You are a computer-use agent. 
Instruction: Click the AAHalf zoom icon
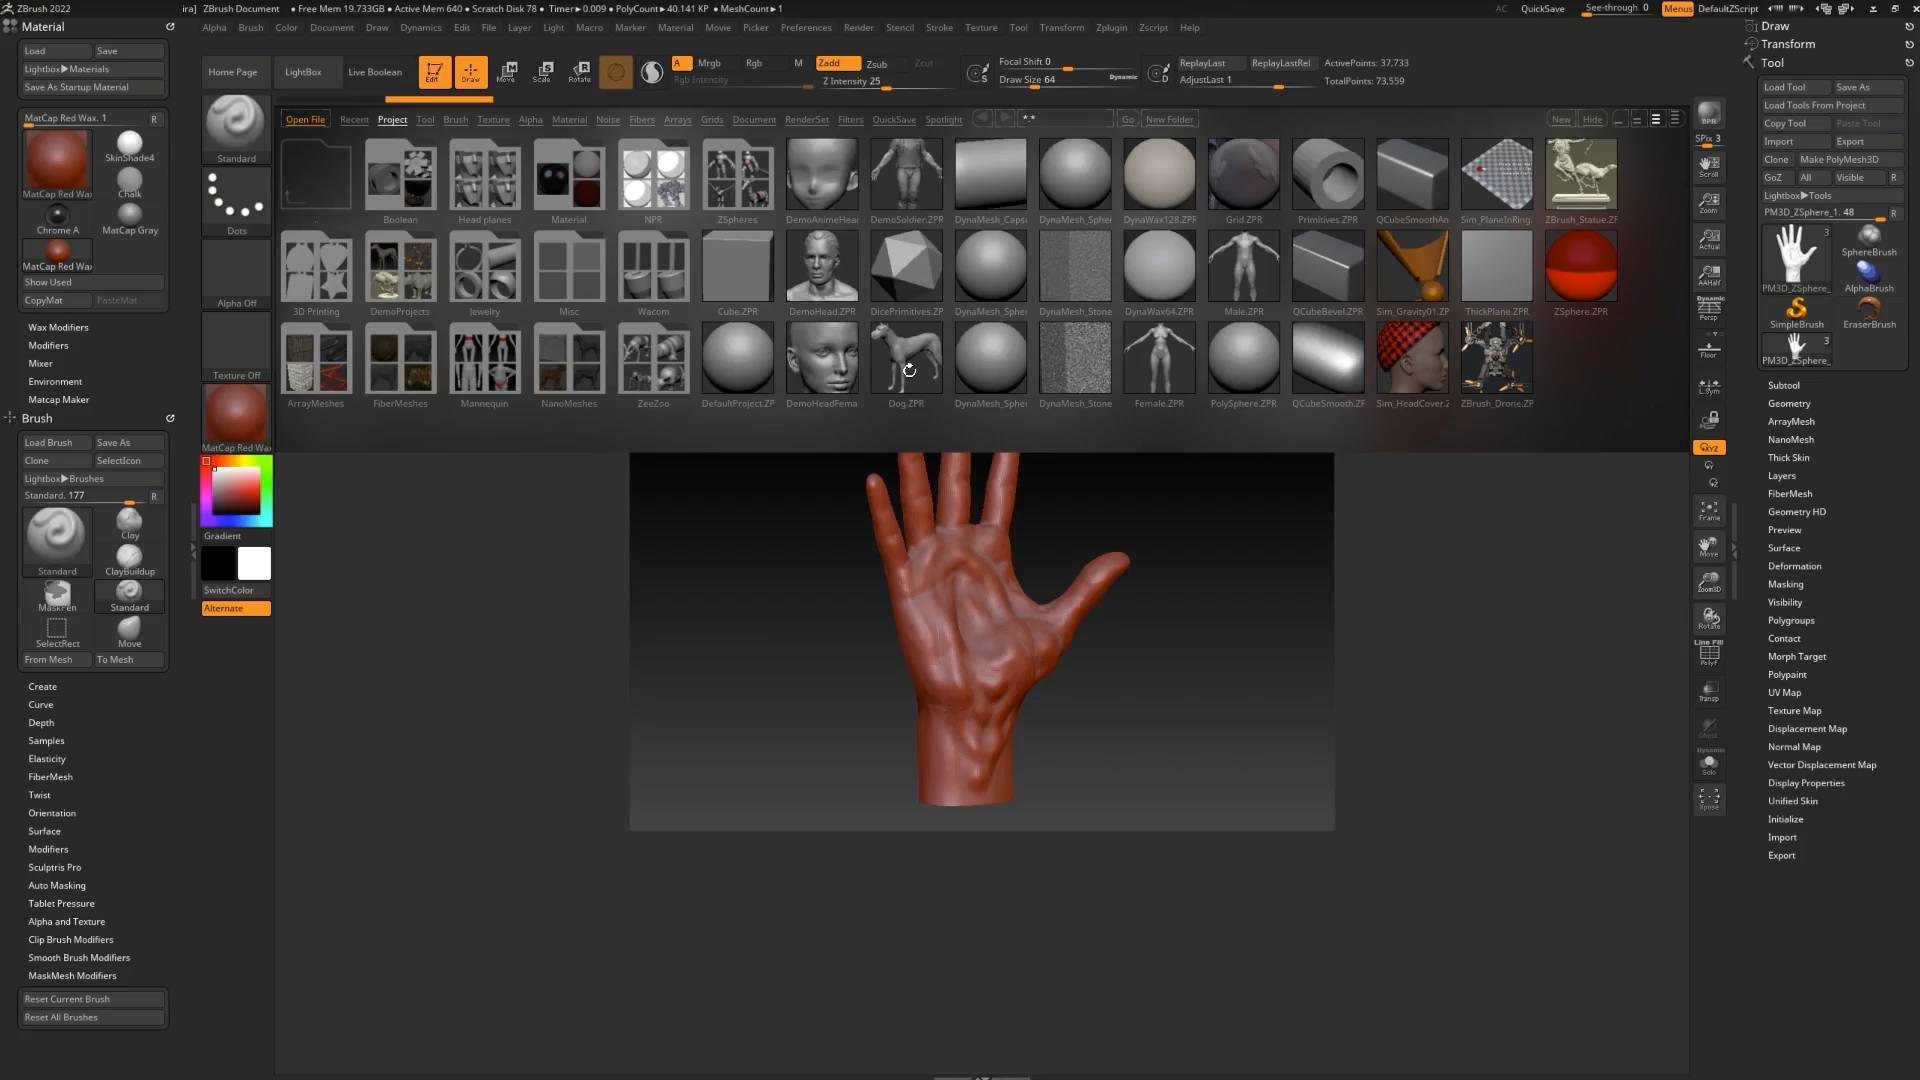click(x=1709, y=275)
